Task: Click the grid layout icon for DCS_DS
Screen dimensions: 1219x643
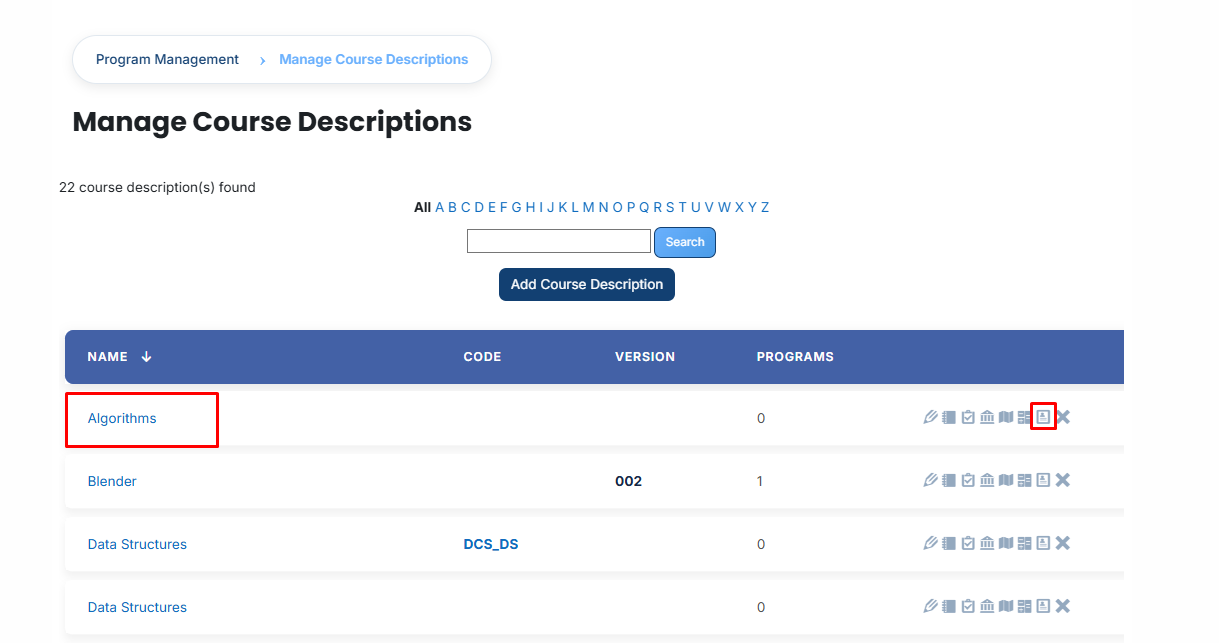Action: coord(1024,543)
